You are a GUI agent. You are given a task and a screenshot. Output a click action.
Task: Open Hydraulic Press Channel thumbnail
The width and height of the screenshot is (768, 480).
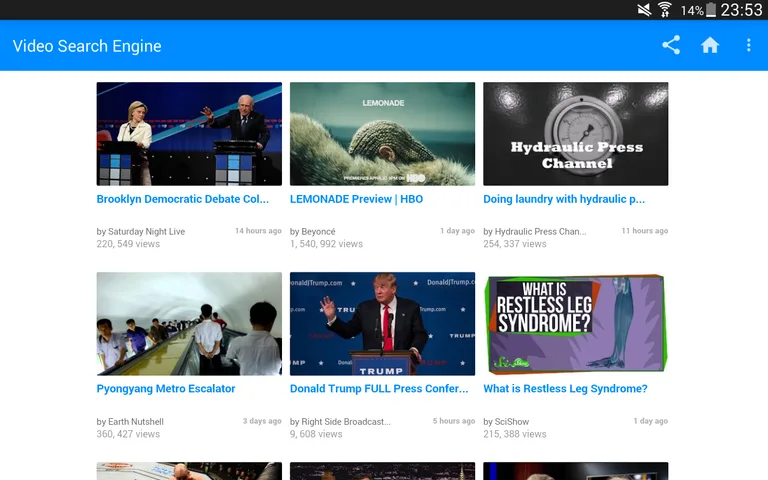tap(576, 134)
